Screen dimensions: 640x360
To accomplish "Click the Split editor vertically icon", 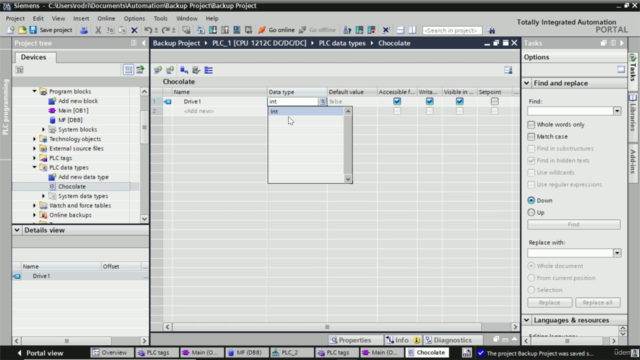I will click(412, 30).
